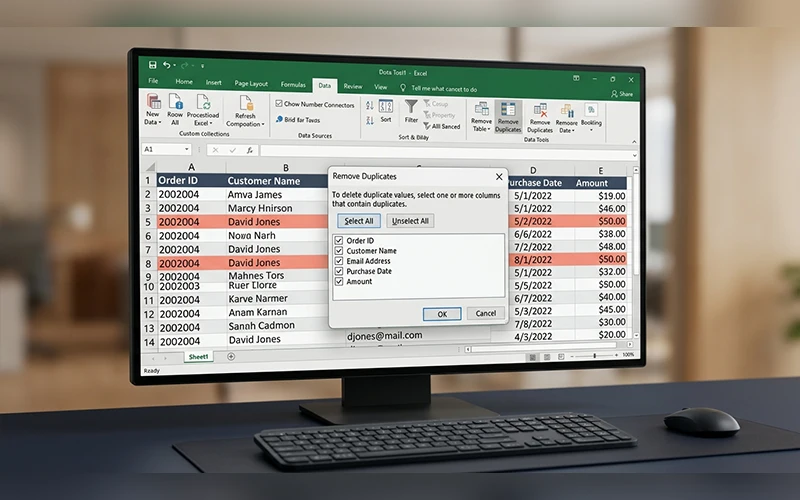Click Select All in Remove Duplicates dialog
The height and width of the screenshot is (500, 800).
point(359,221)
